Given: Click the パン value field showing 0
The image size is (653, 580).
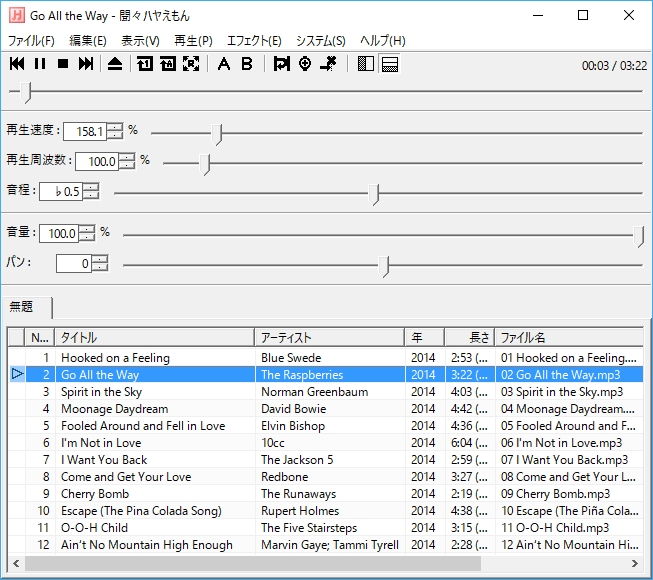Looking at the screenshot, I should click(74, 264).
